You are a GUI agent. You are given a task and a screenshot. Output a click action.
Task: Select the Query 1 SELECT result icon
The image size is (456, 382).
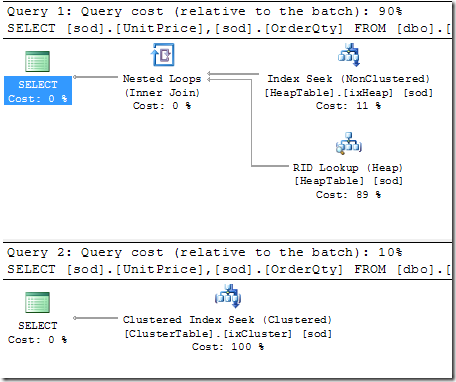coord(38,61)
